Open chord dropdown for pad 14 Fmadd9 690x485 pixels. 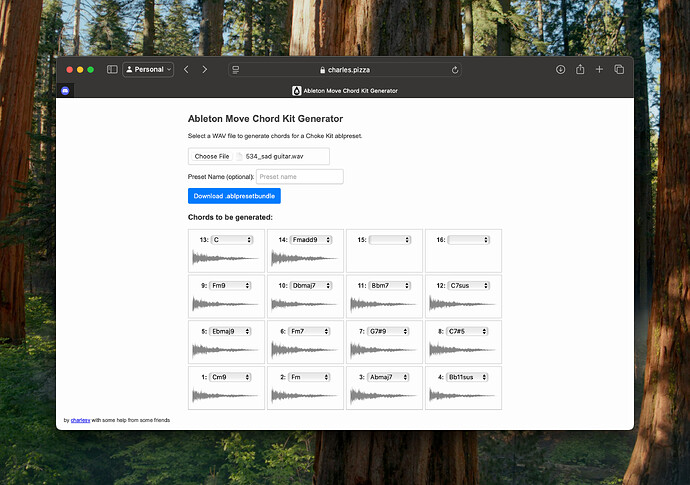click(x=311, y=240)
